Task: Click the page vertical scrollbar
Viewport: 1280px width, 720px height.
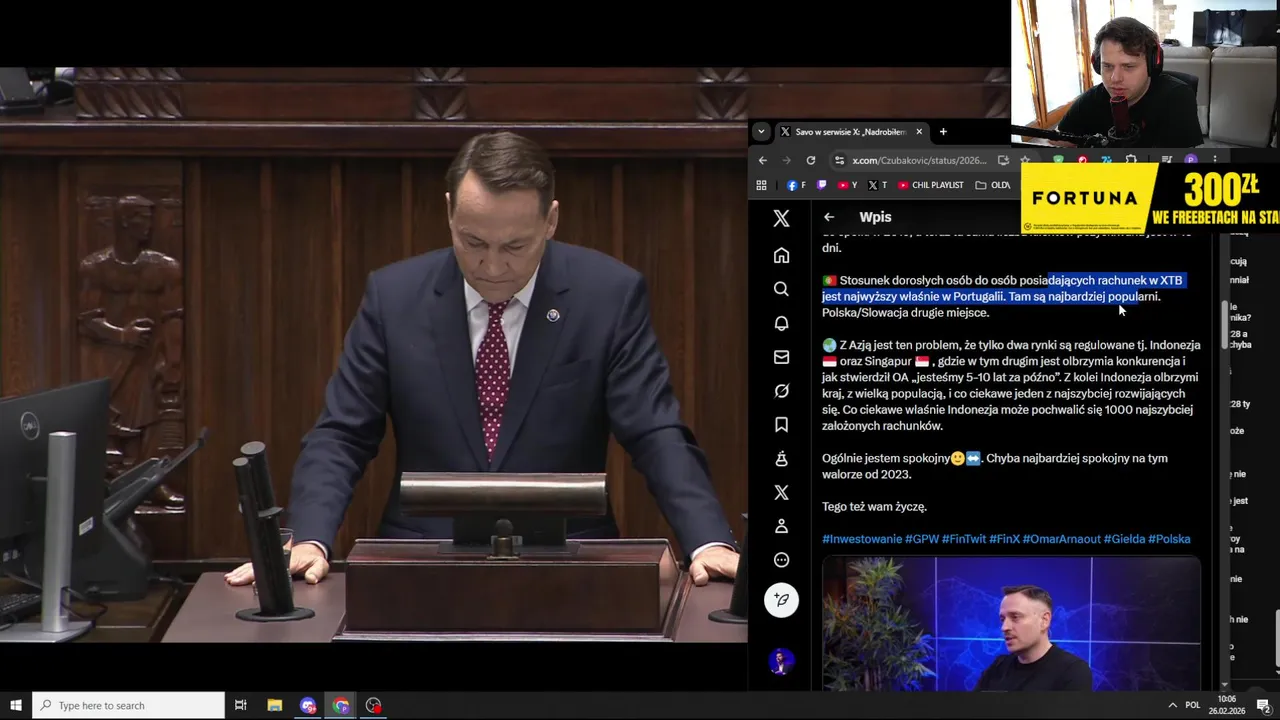Action: (1226, 325)
